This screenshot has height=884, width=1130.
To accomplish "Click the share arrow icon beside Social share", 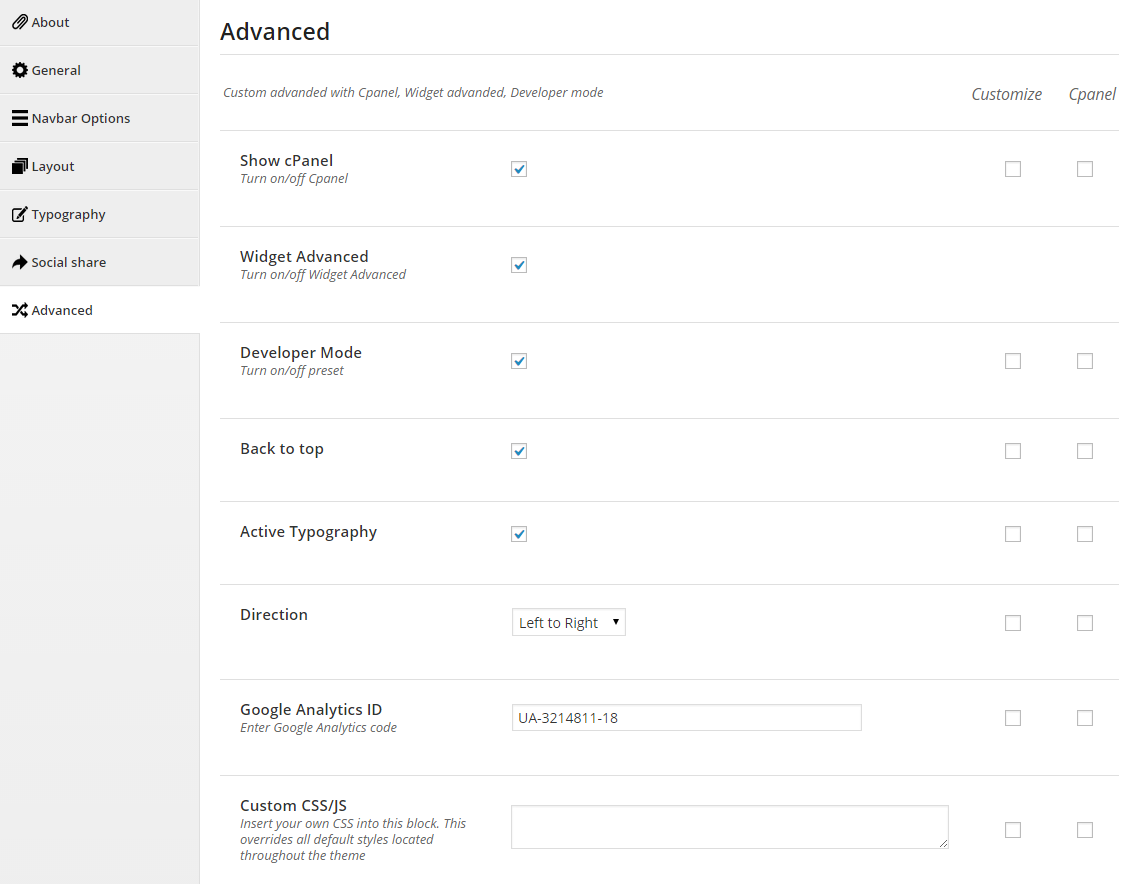I will pos(19,262).
